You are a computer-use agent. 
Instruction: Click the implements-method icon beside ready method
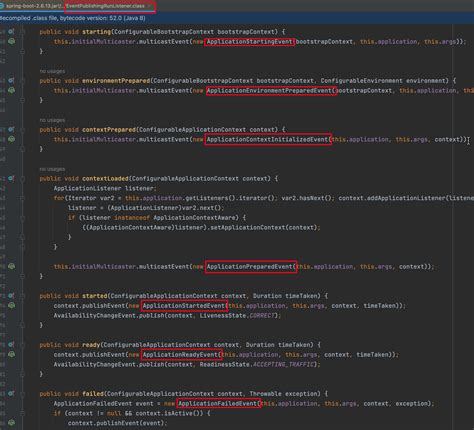11,345
